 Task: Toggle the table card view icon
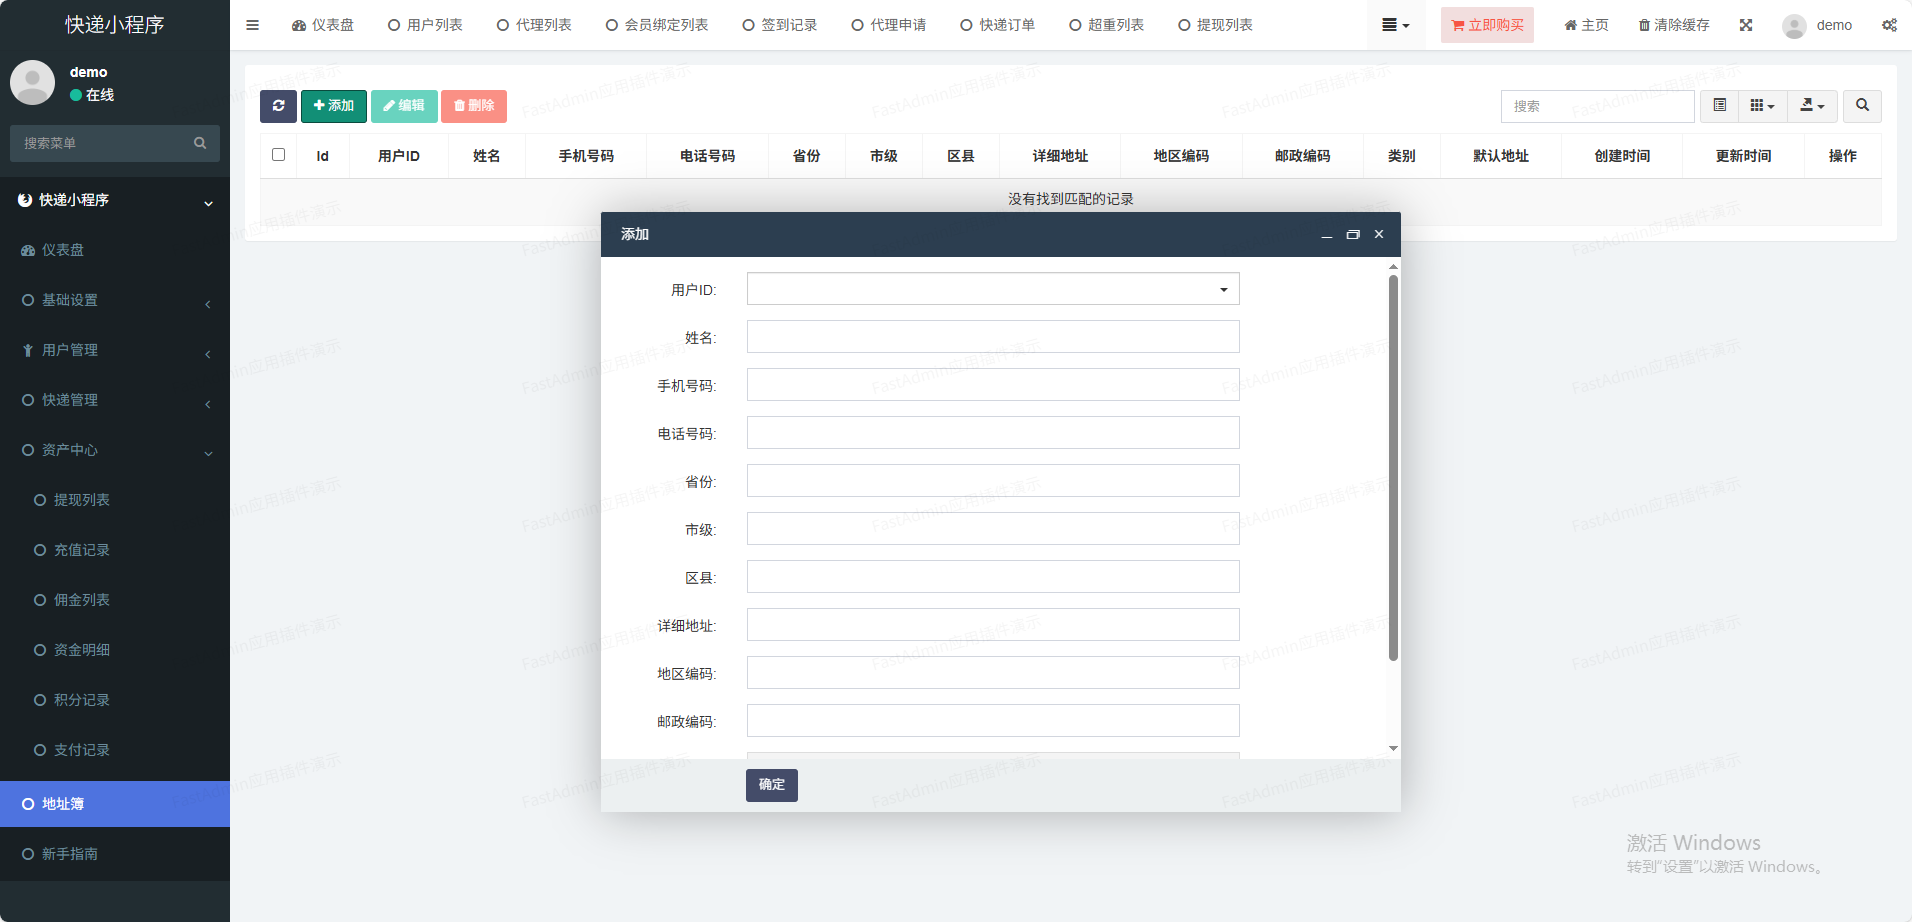pos(1720,106)
